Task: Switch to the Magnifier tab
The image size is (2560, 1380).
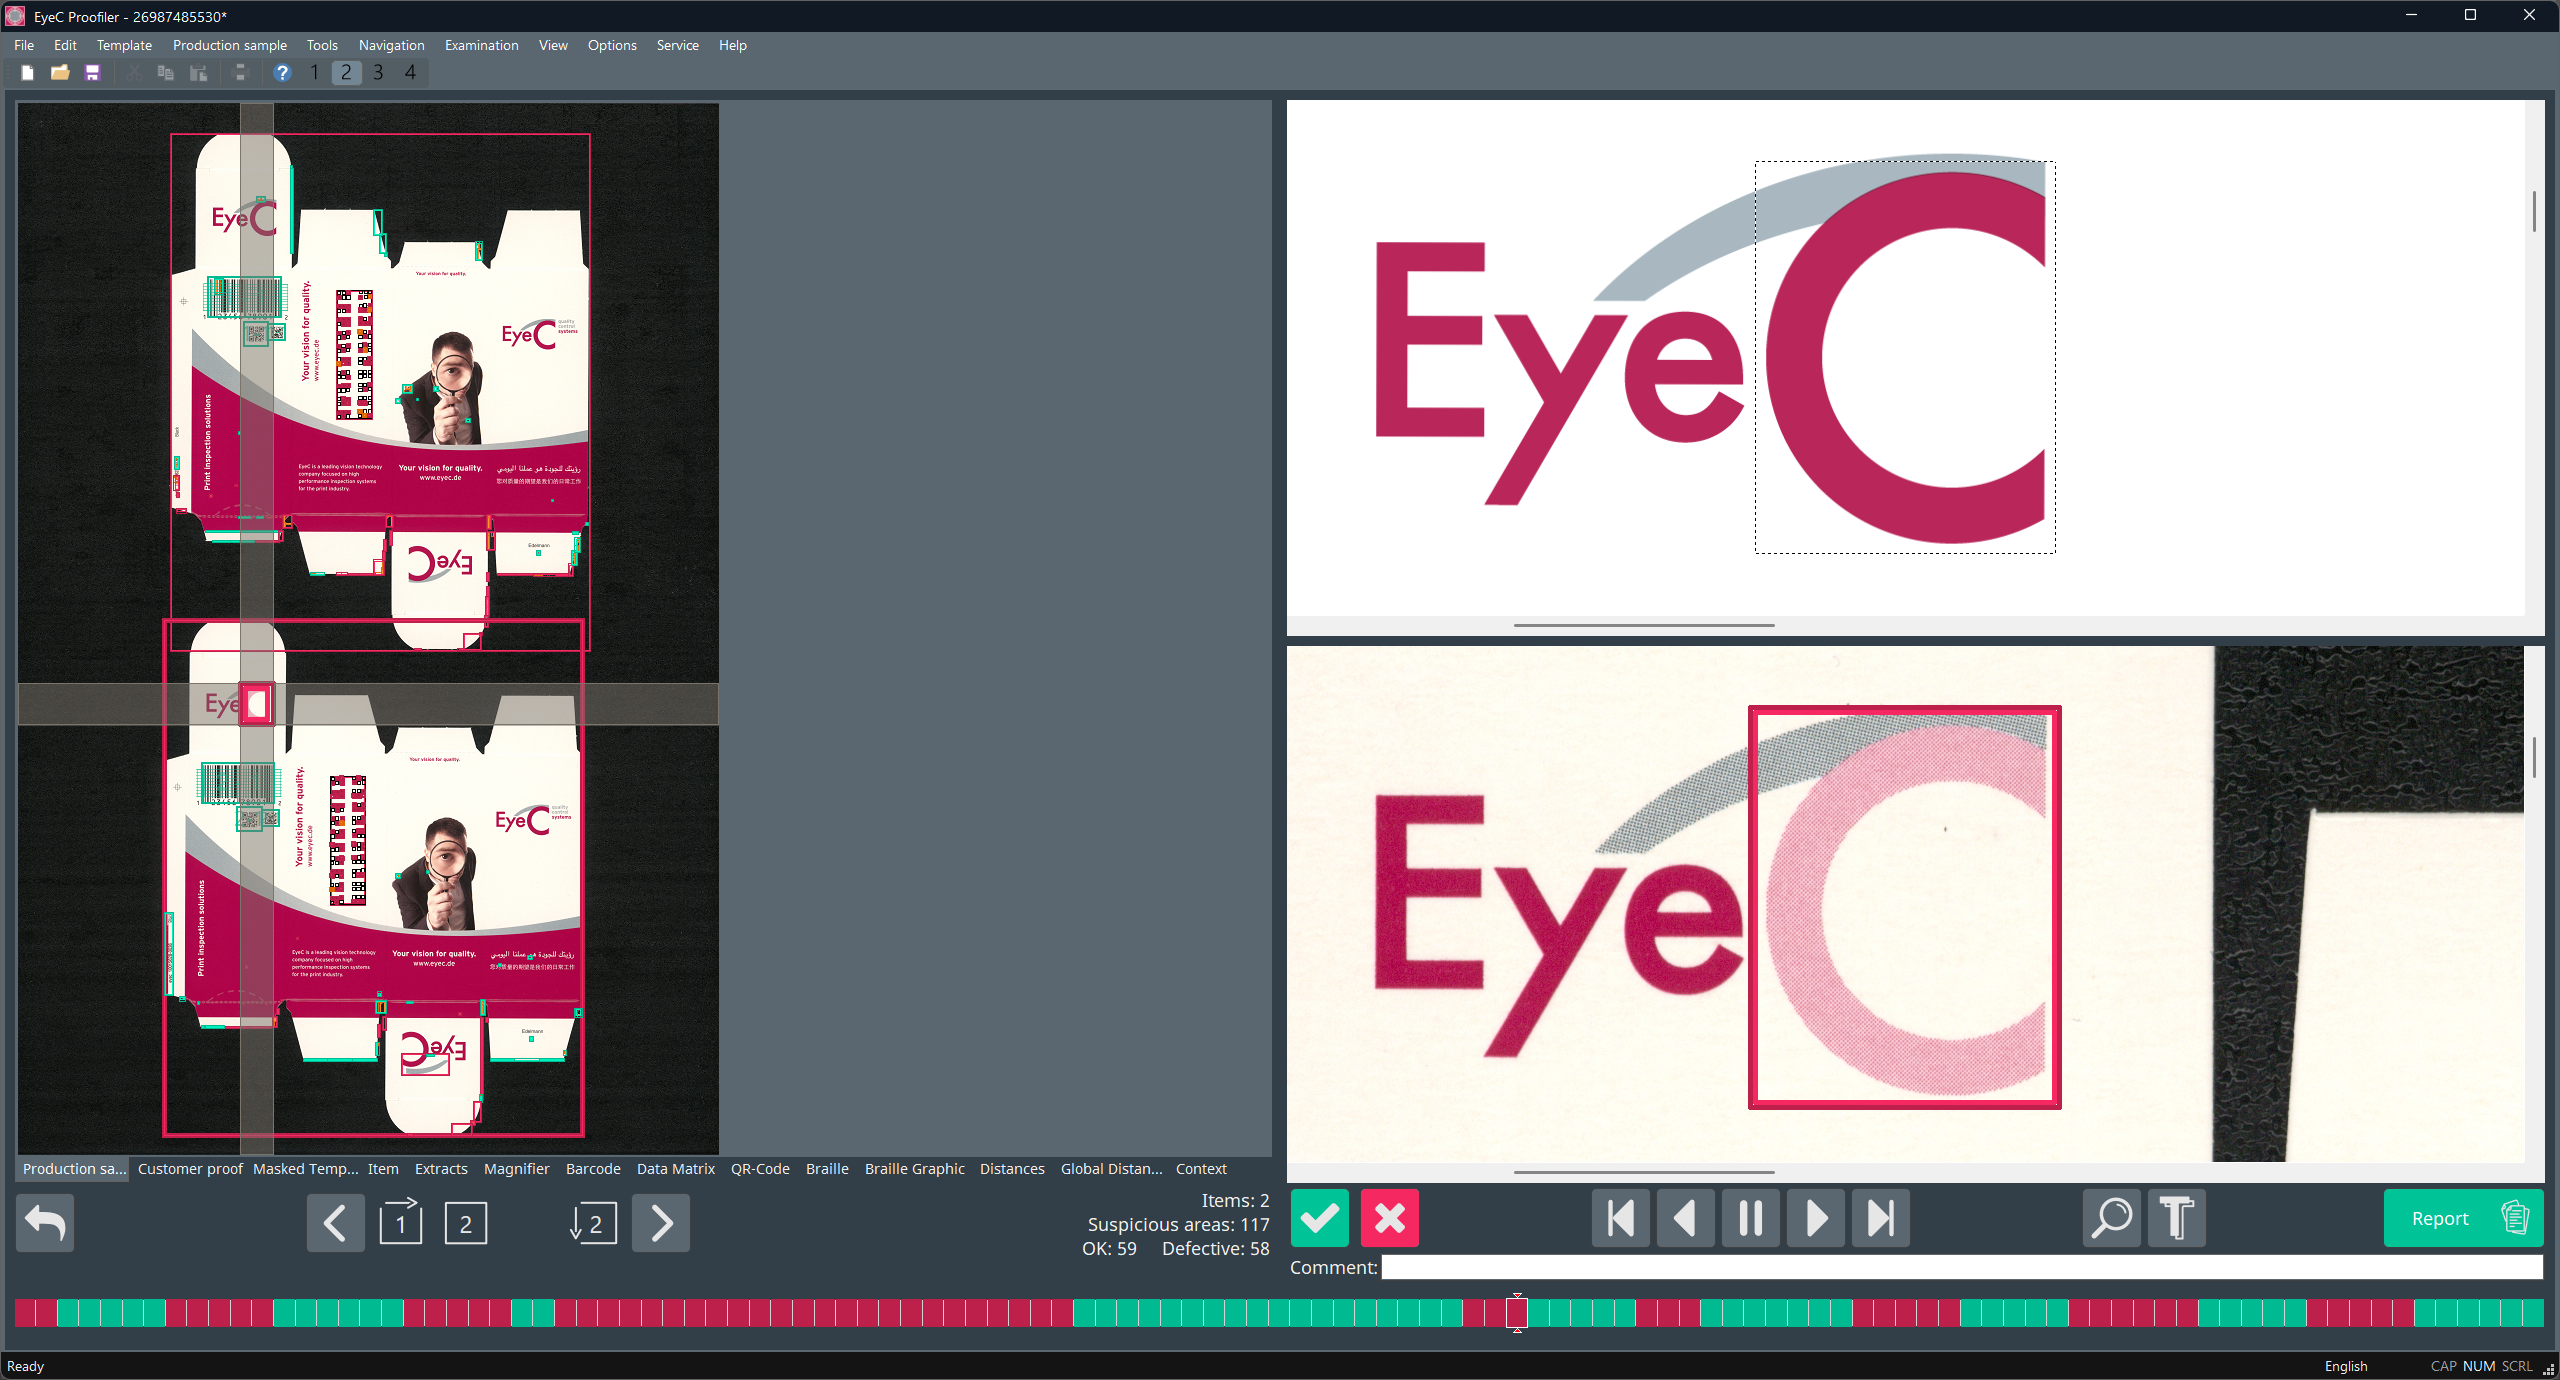Action: [517, 1169]
